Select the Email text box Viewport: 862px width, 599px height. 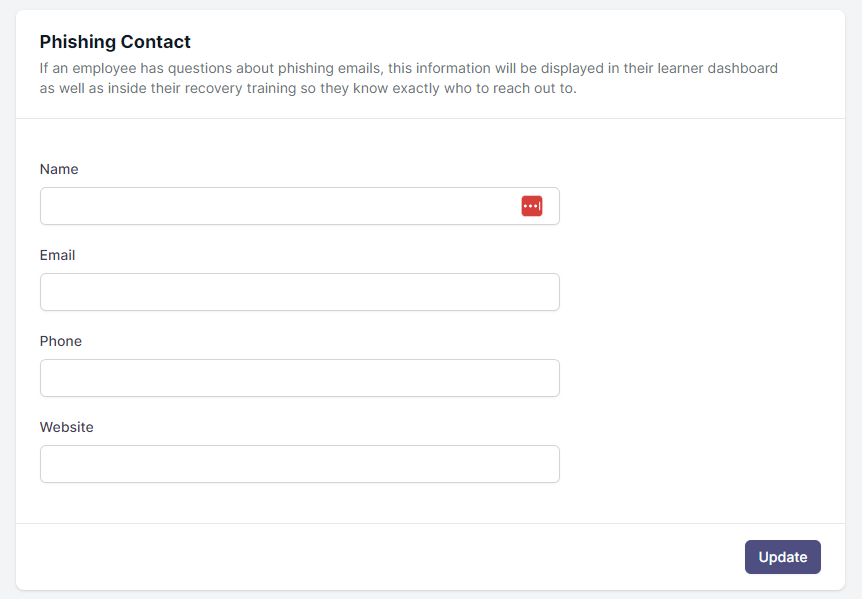point(300,292)
